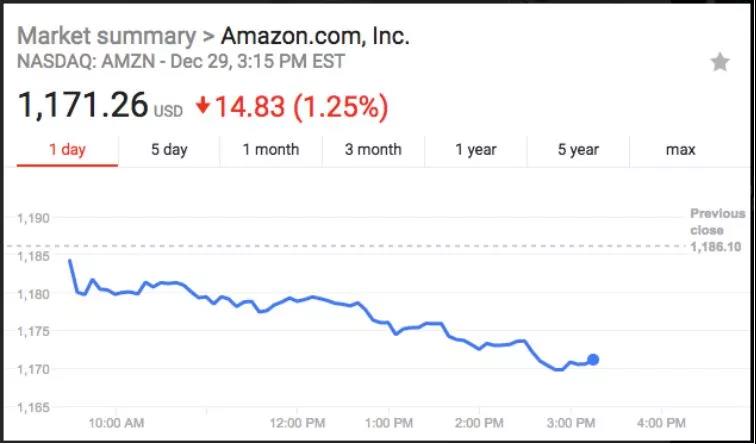Click the Previous close 1,186.10 label

717,229
